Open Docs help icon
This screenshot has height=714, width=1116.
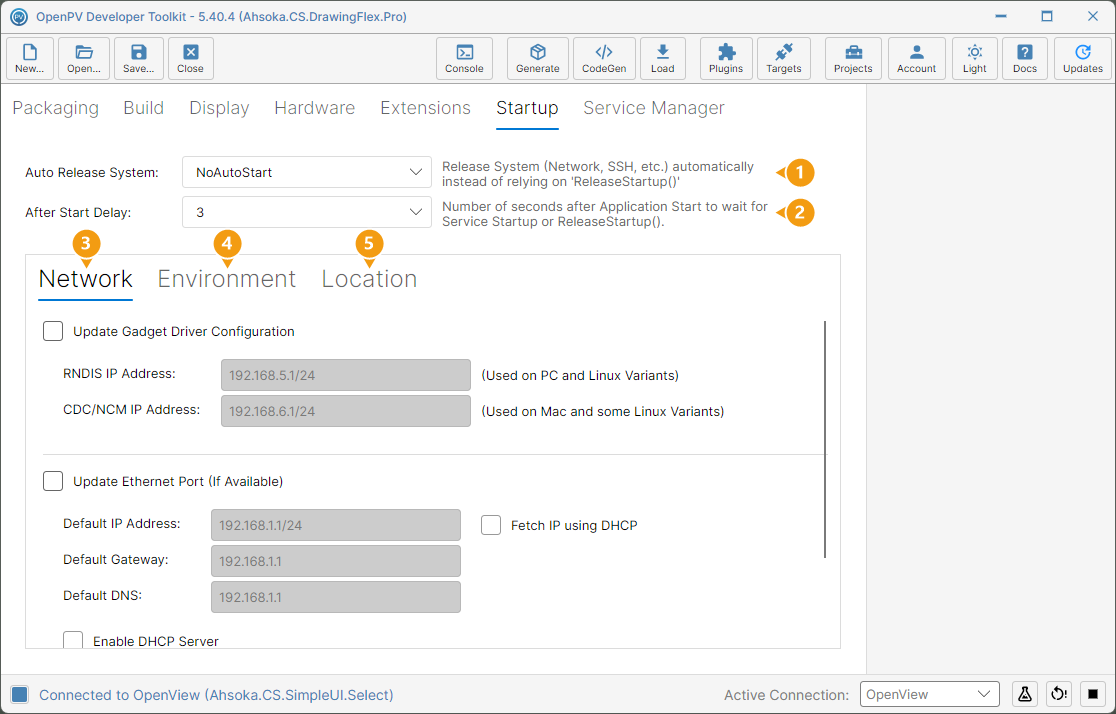(1025, 58)
